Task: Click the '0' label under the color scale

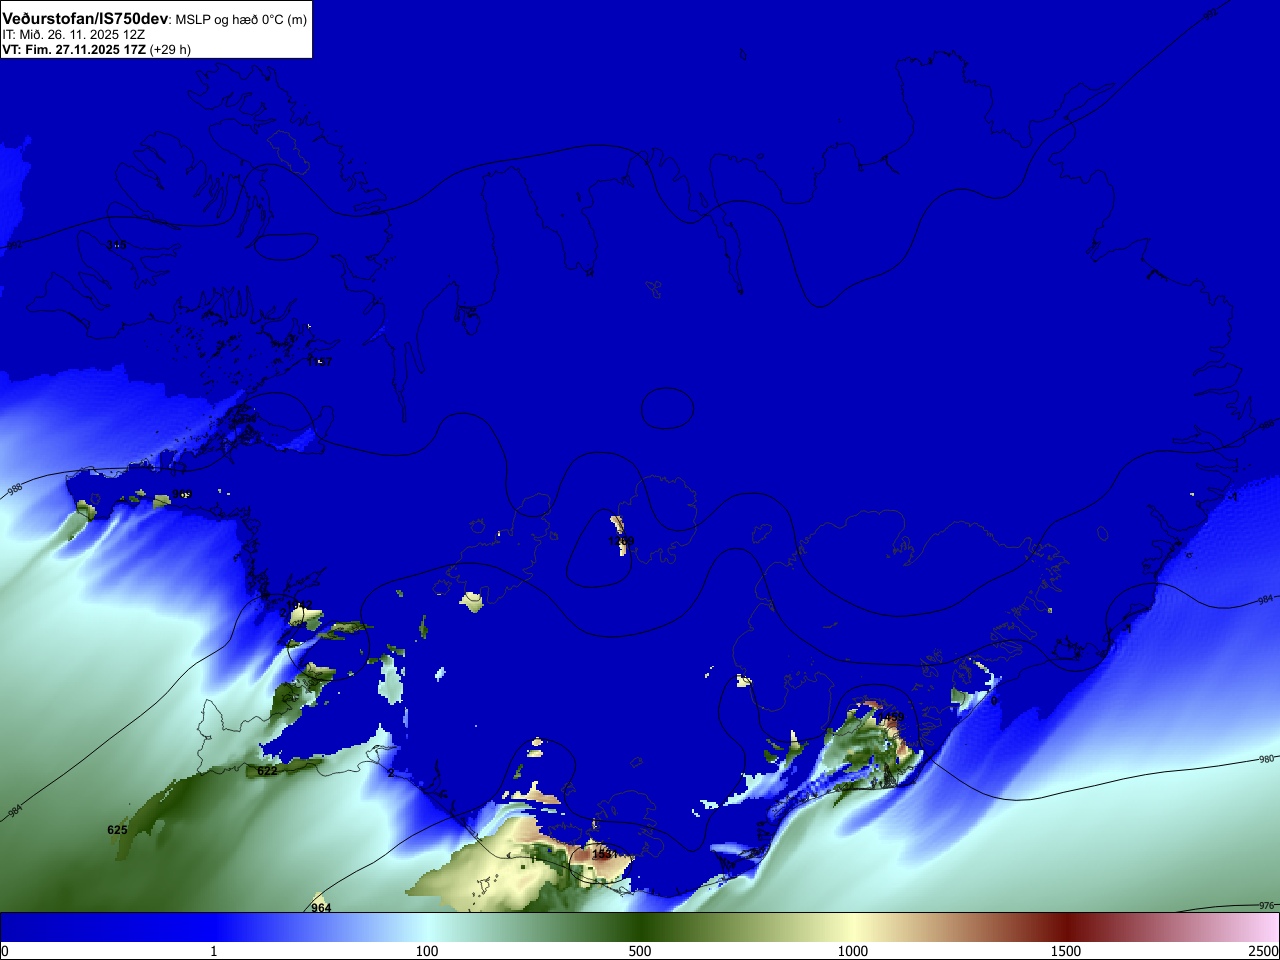Action: pyautogui.click(x=5, y=951)
